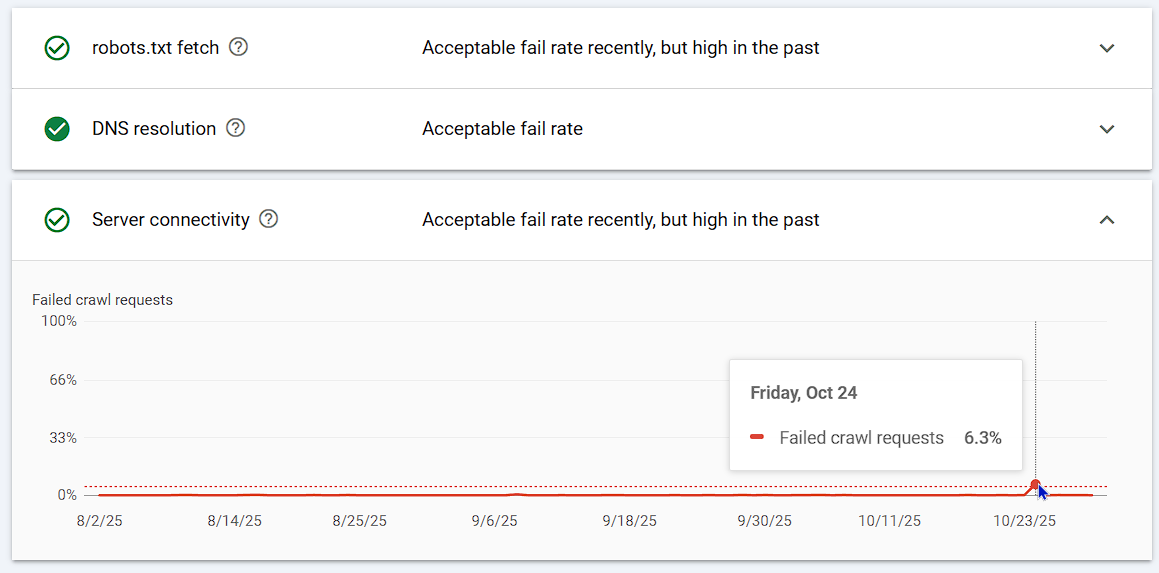Click the solid green checkmark beside DNS resolution
Image resolution: width=1159 pixels, height=573 pixels.
coord(57,129)
